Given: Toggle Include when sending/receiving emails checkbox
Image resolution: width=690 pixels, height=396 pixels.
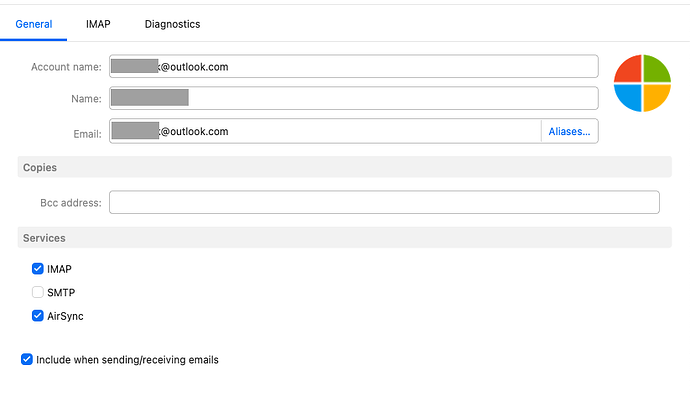Looking at the screenshot, I should coord(27,359).
